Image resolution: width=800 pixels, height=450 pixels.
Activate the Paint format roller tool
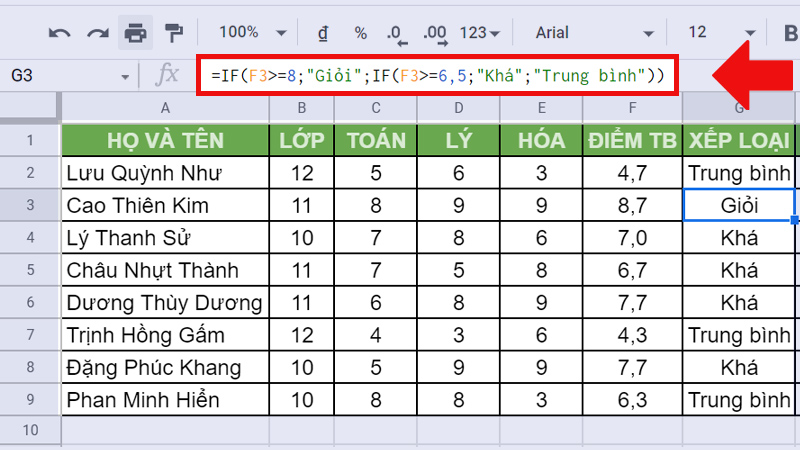pos(173,33)
